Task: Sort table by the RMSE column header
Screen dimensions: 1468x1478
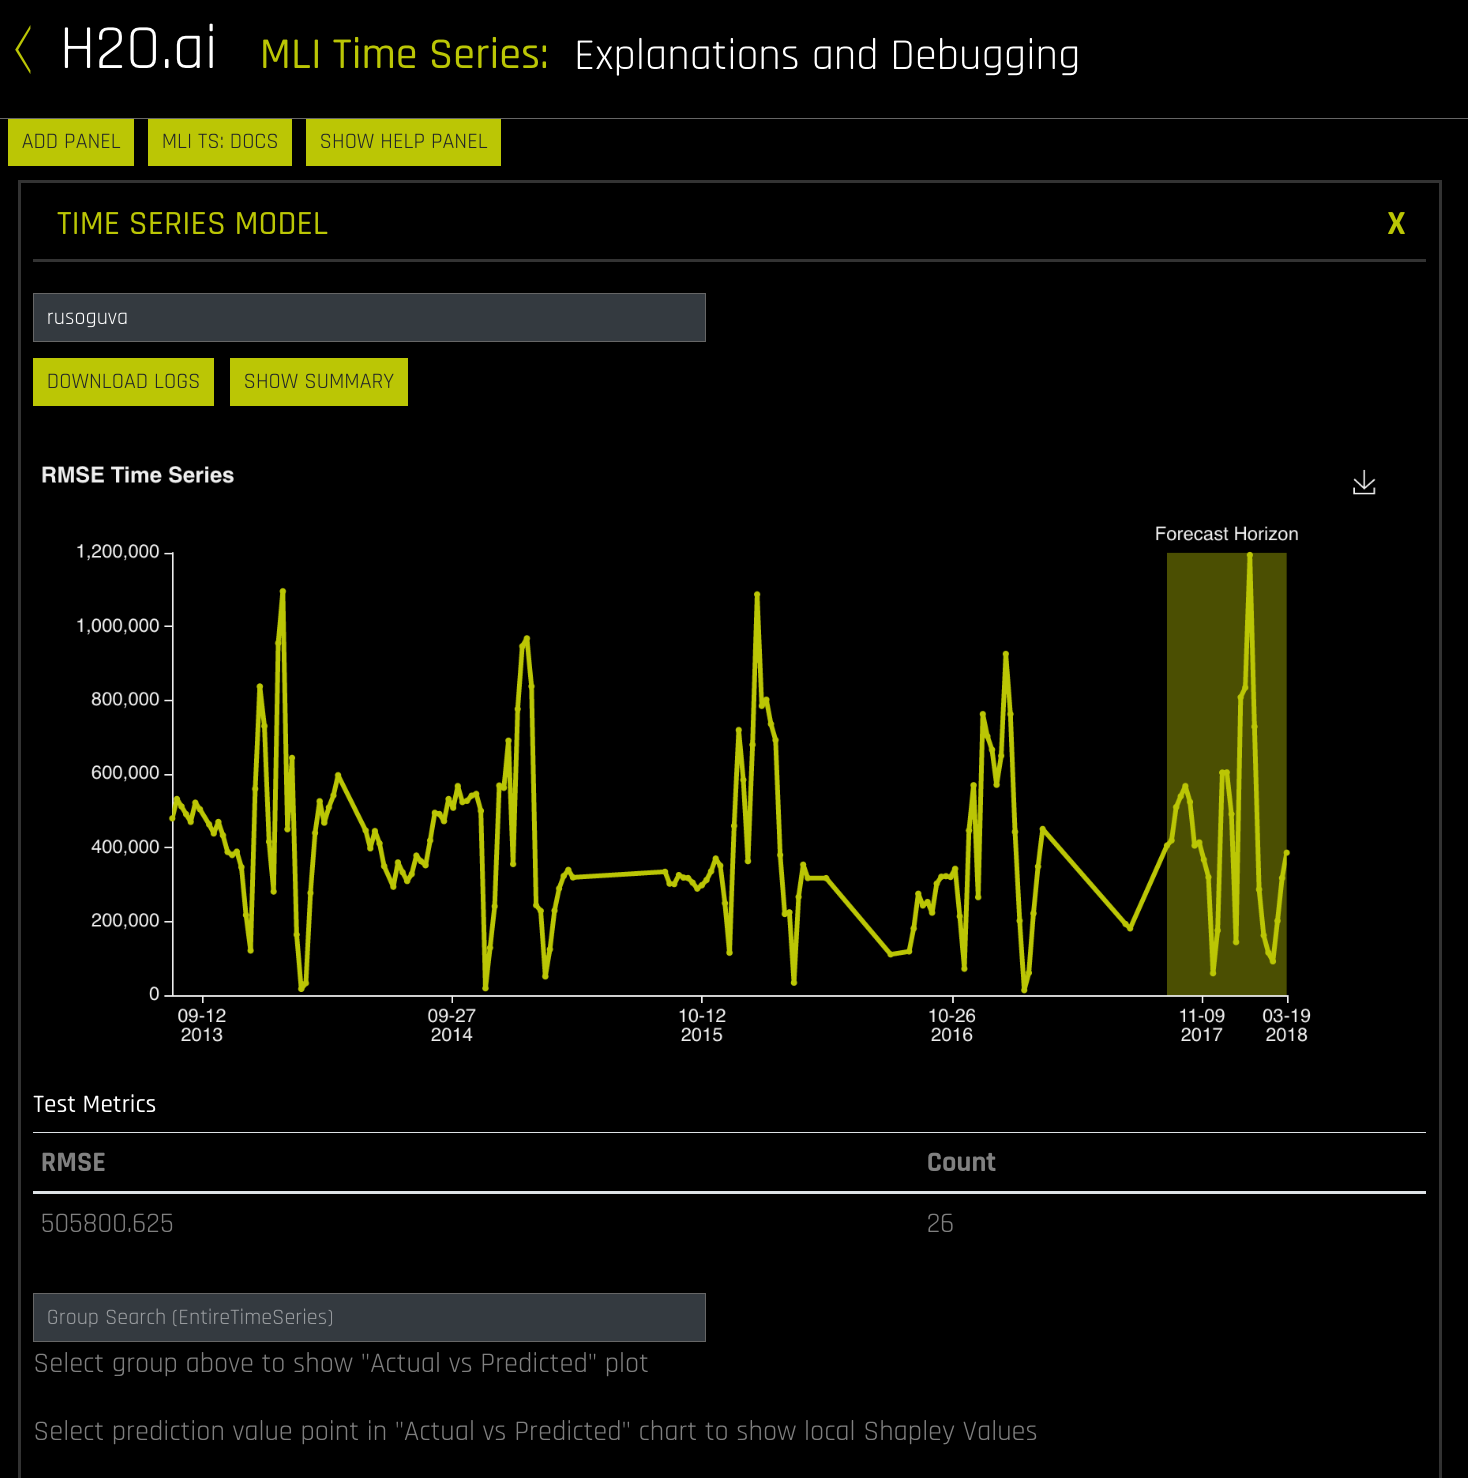Action: pos(72,1162)
